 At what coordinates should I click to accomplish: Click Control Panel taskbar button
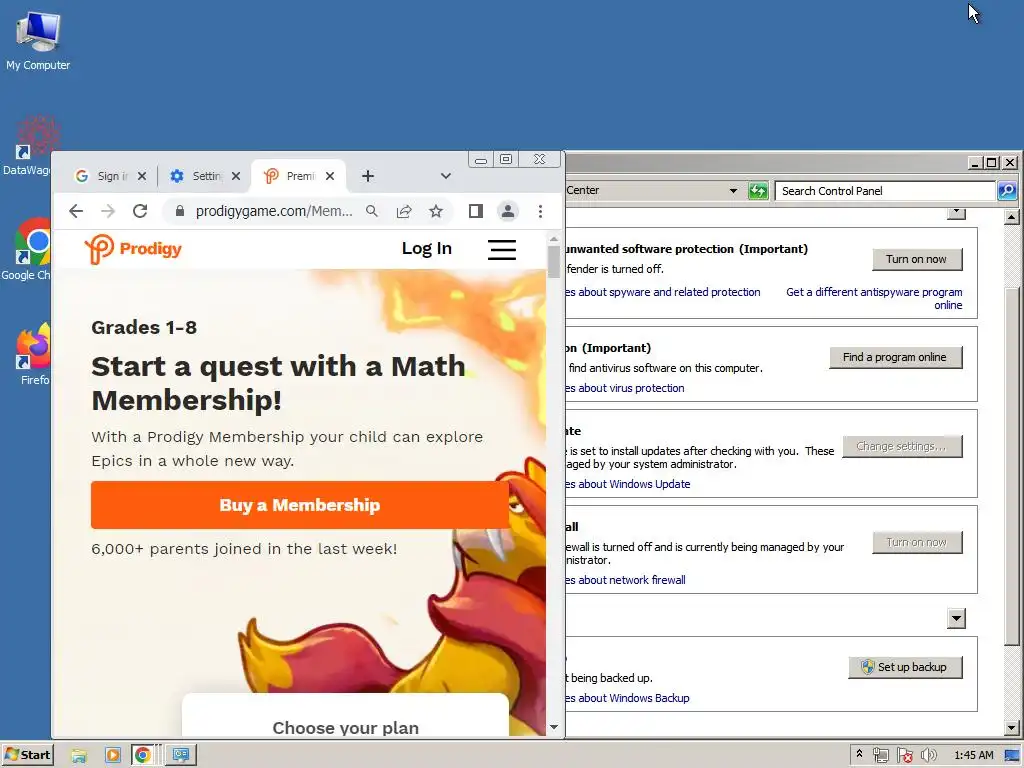click(x=181, y=756)
